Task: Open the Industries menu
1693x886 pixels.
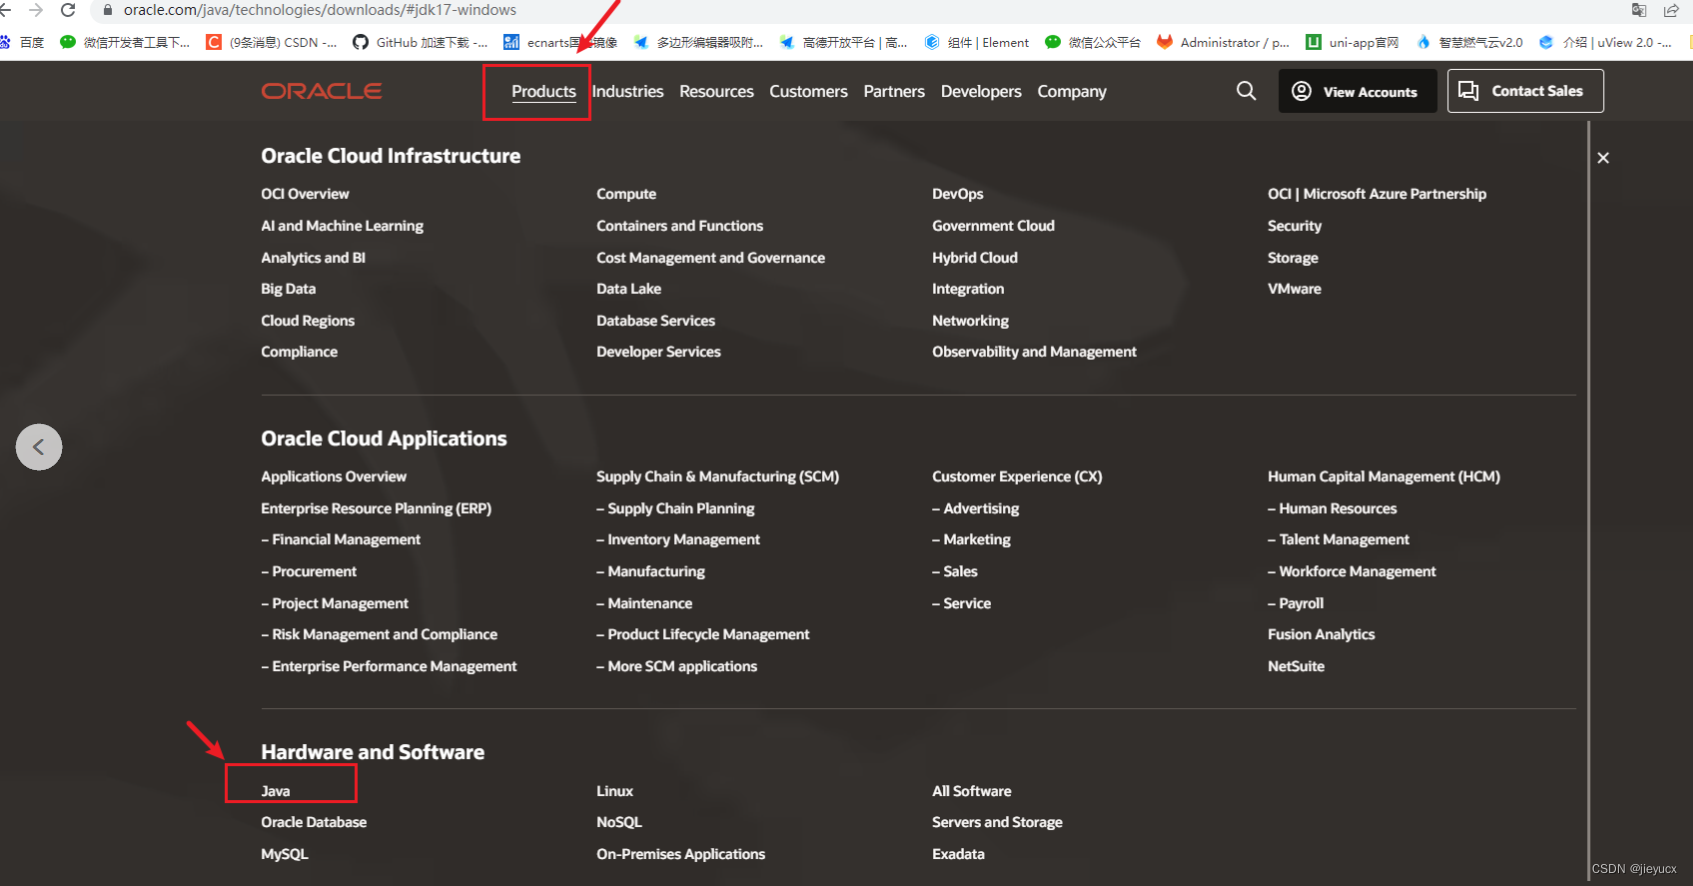Action: click(x=628, y=91)
